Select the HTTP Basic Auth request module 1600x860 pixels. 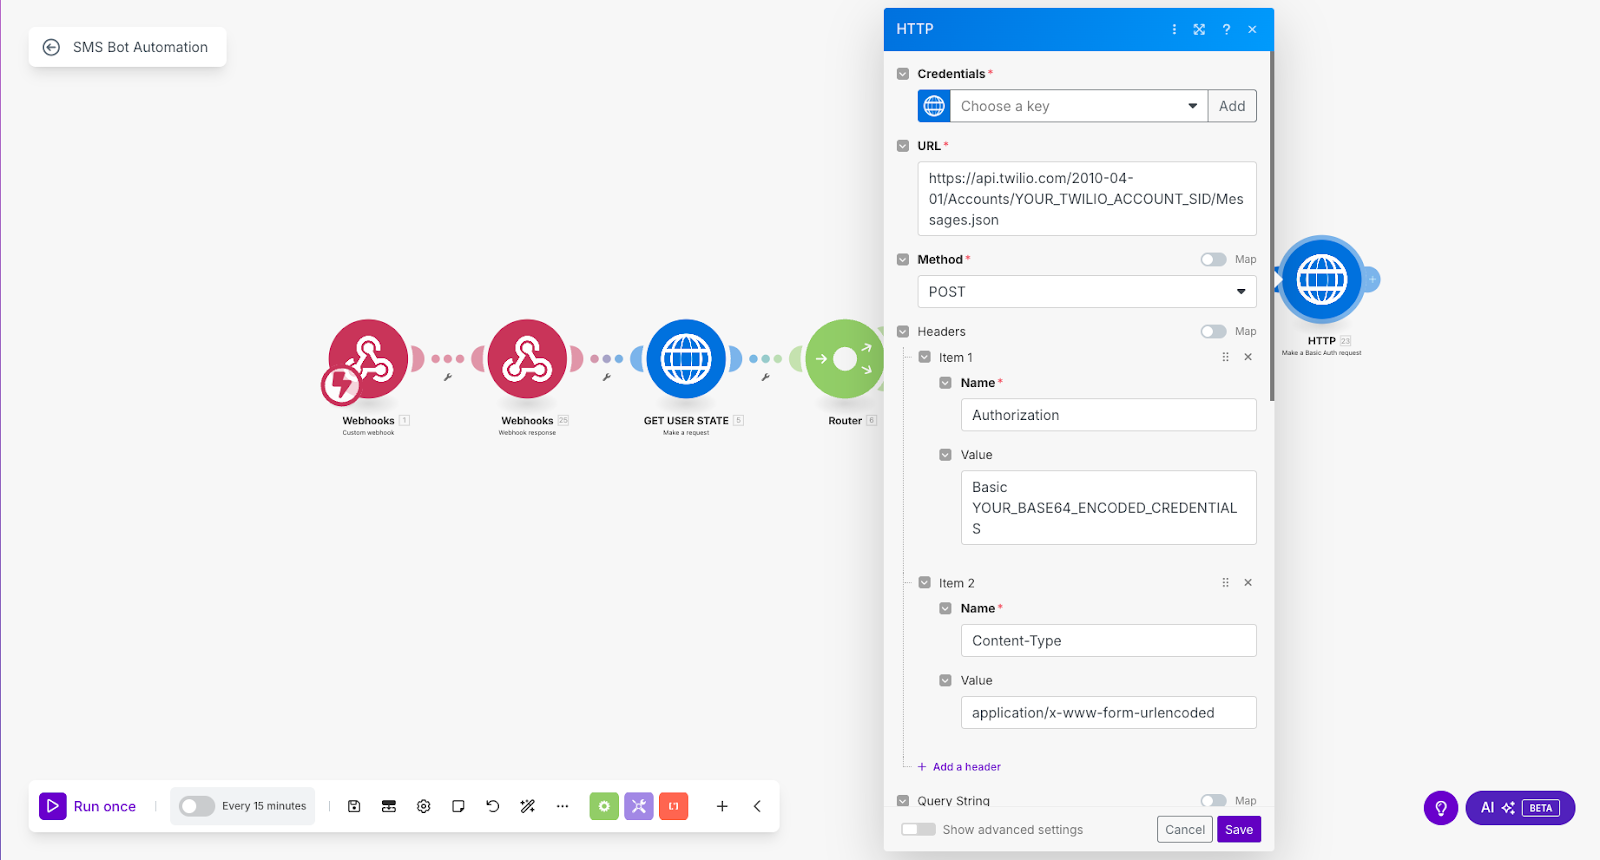1322,279
